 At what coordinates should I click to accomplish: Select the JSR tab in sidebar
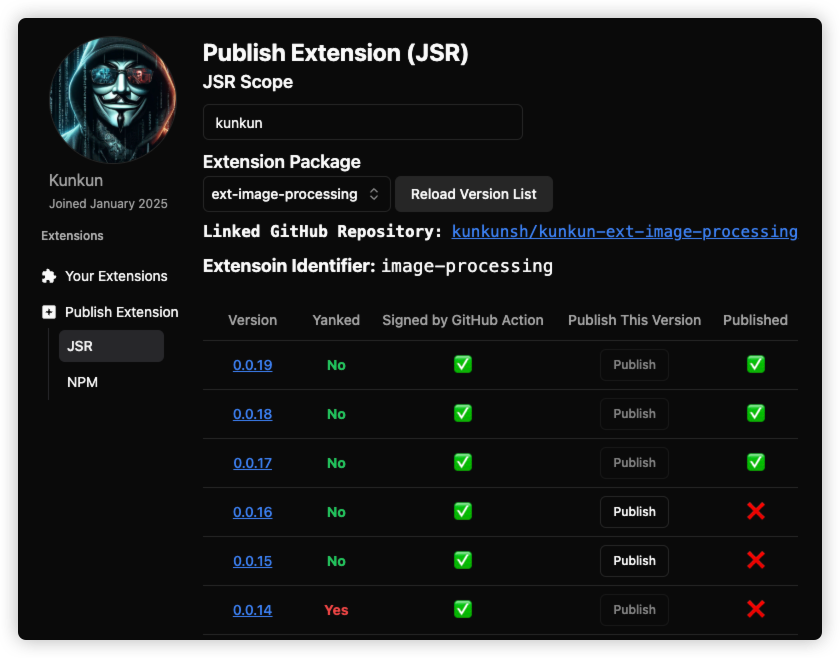tap(111, 346)
